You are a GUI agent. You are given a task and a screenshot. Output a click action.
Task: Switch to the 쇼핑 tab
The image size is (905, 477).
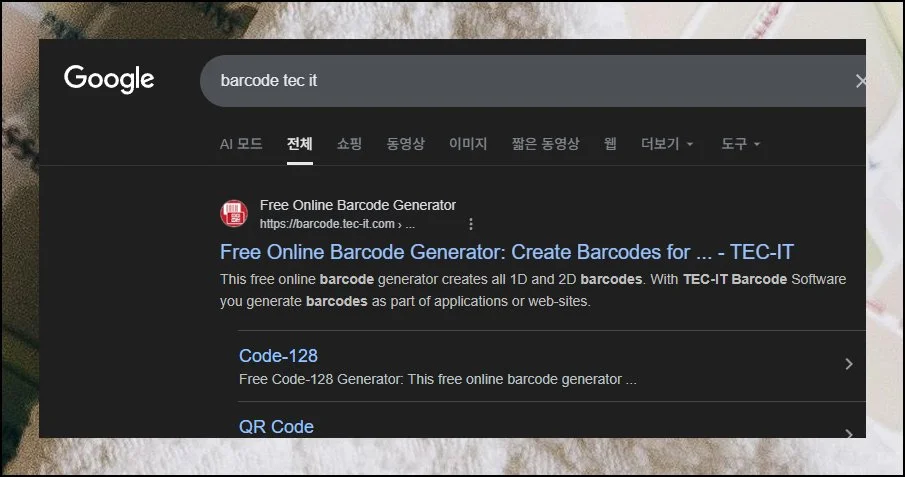pyautogui.click(x=349, y=144)
